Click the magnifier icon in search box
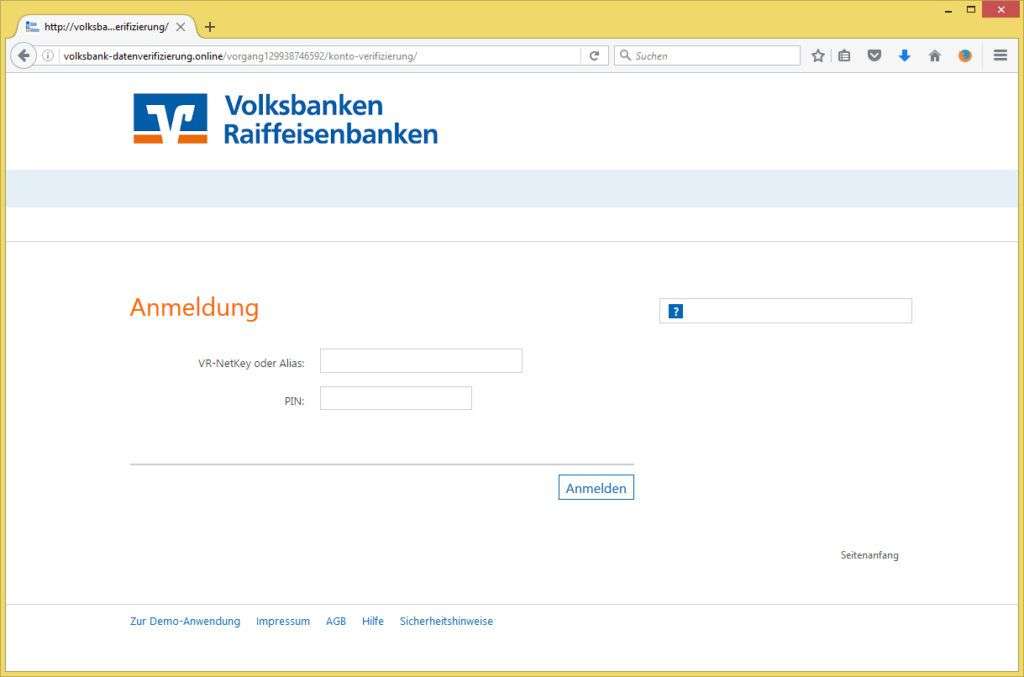Image resolution: width=1024 pixels, height=677 pixels. point(625,55)
